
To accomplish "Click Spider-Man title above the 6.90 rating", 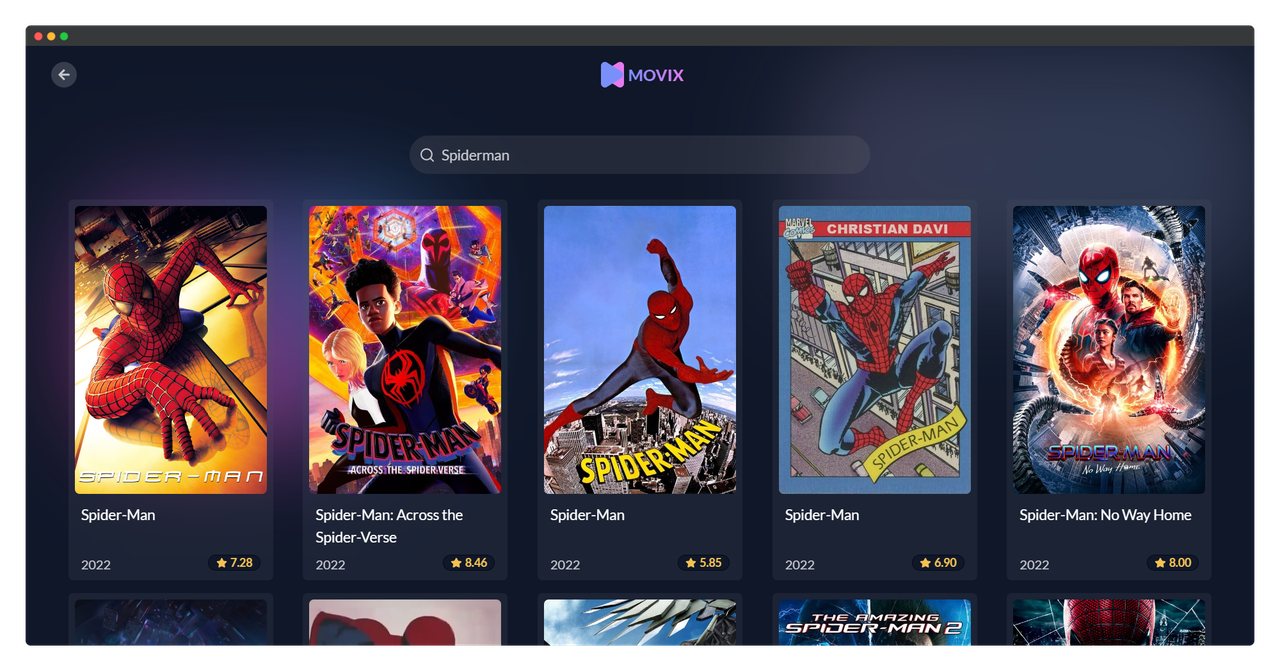I will coord(822,515).
